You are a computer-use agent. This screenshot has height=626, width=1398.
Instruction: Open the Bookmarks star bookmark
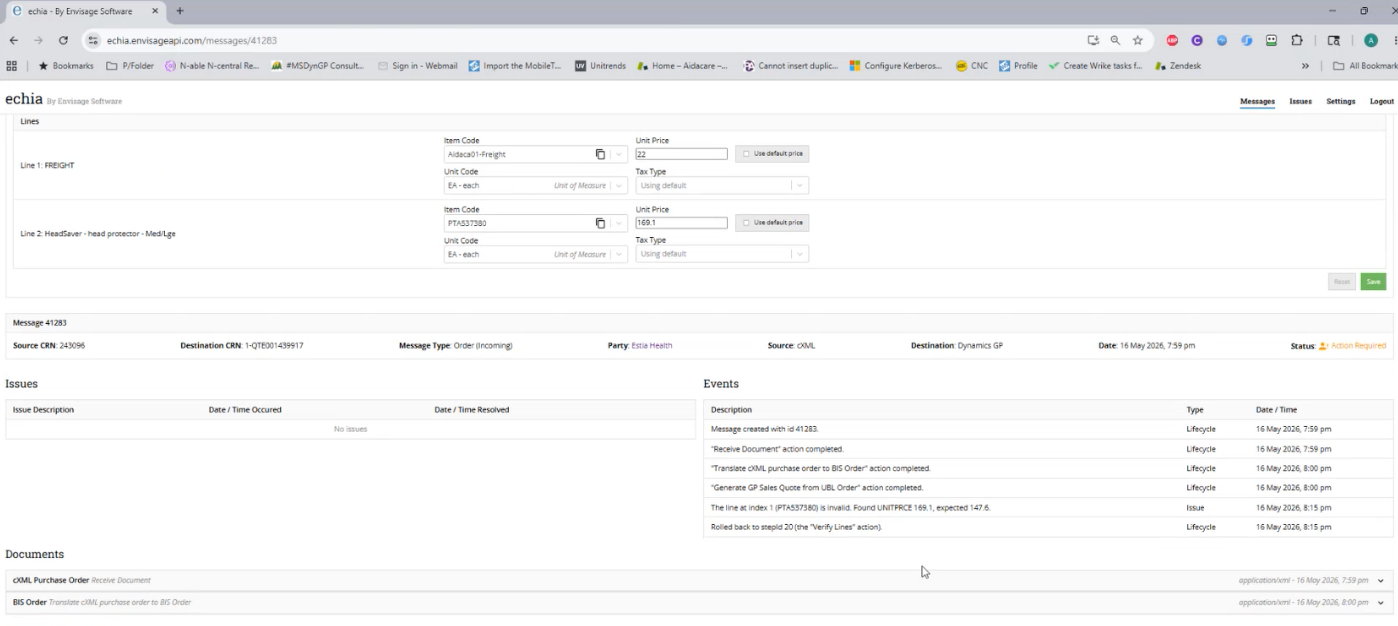coord(67,66)
